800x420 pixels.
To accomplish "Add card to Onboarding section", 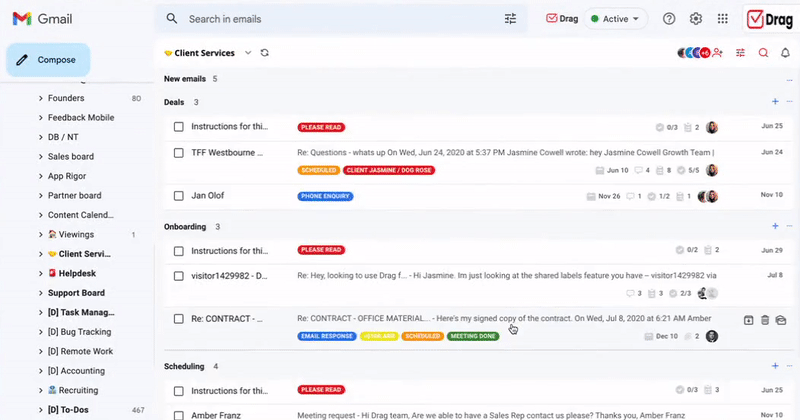I will tap(775, 226).
